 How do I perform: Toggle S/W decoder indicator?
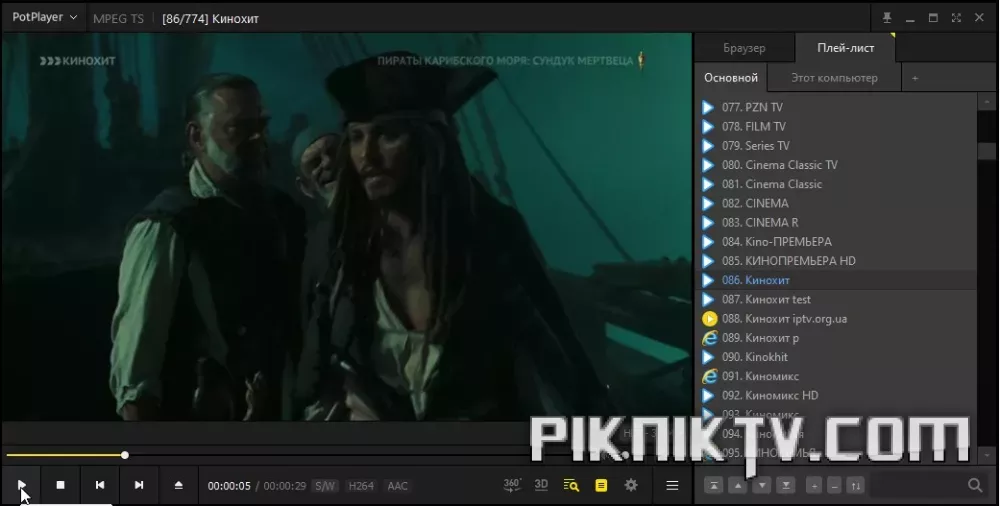click(325, 486)
